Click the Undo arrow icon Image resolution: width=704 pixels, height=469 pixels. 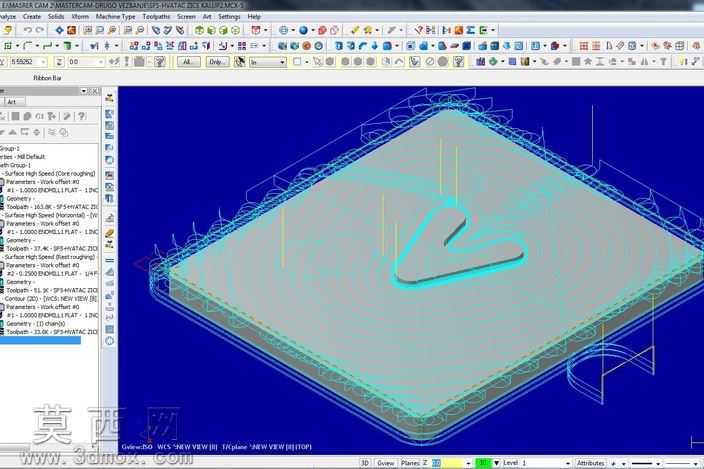28,30
